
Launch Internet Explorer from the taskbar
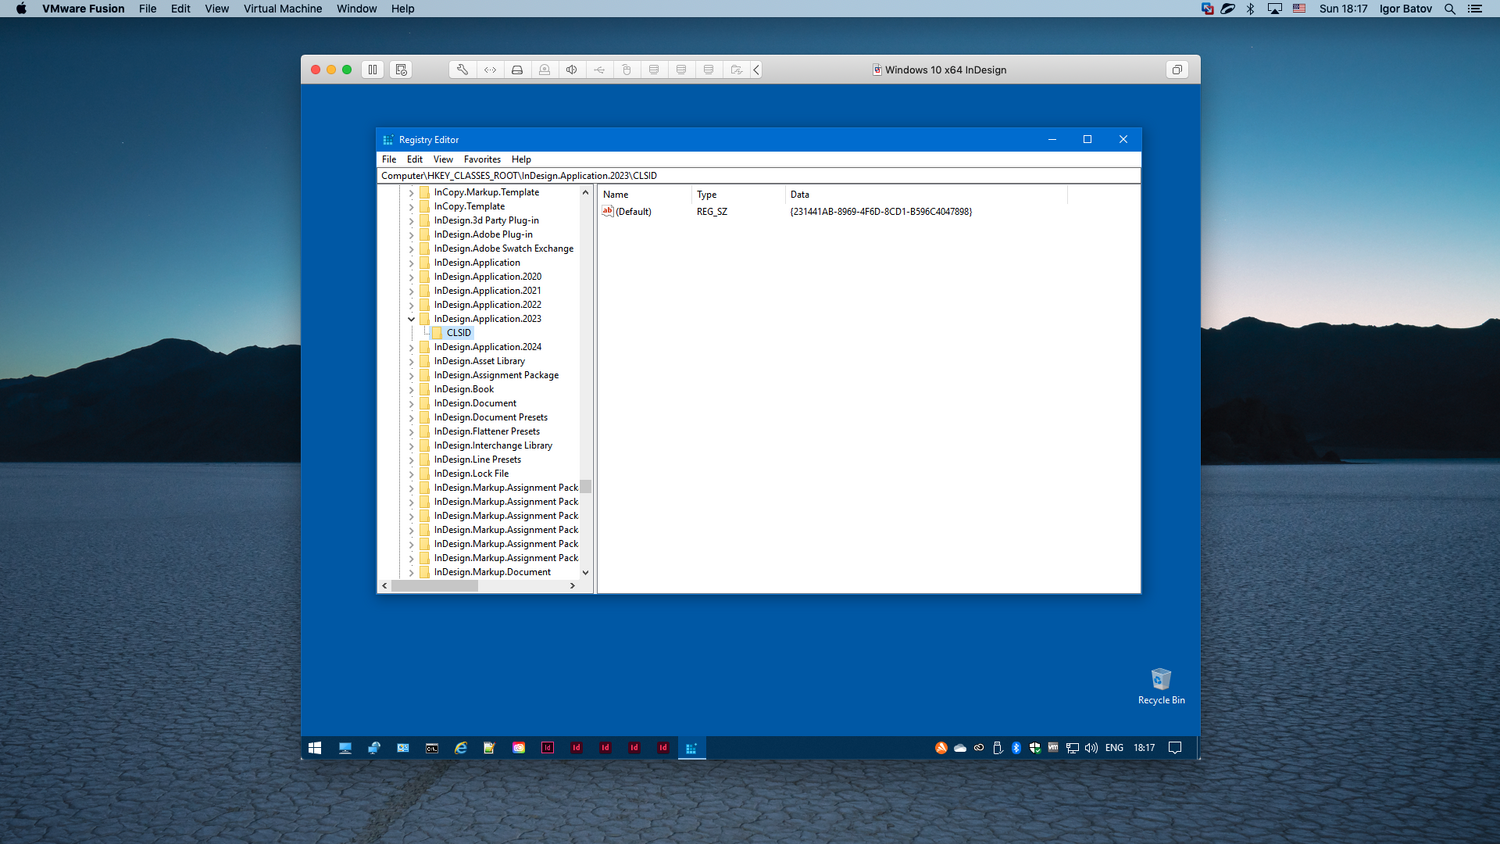pyautogui.click(x=461, y=748)
